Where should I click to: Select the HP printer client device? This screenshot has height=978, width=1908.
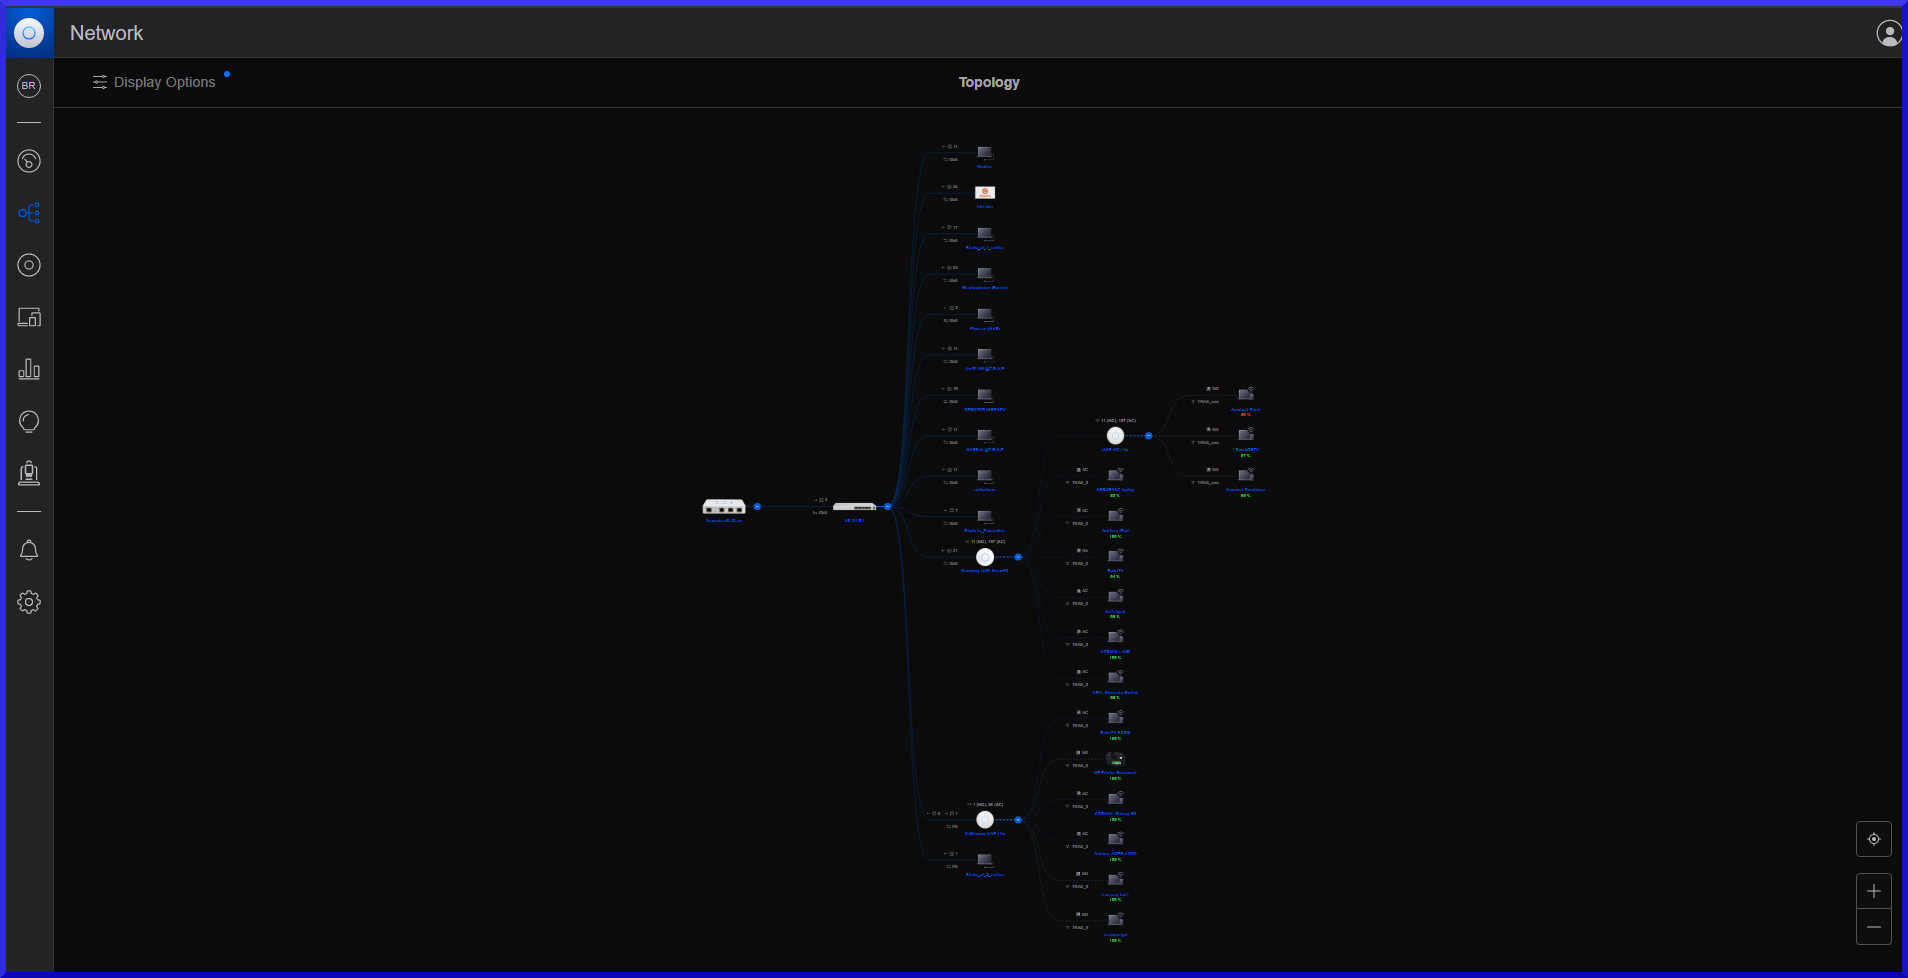click(1115, 760)
